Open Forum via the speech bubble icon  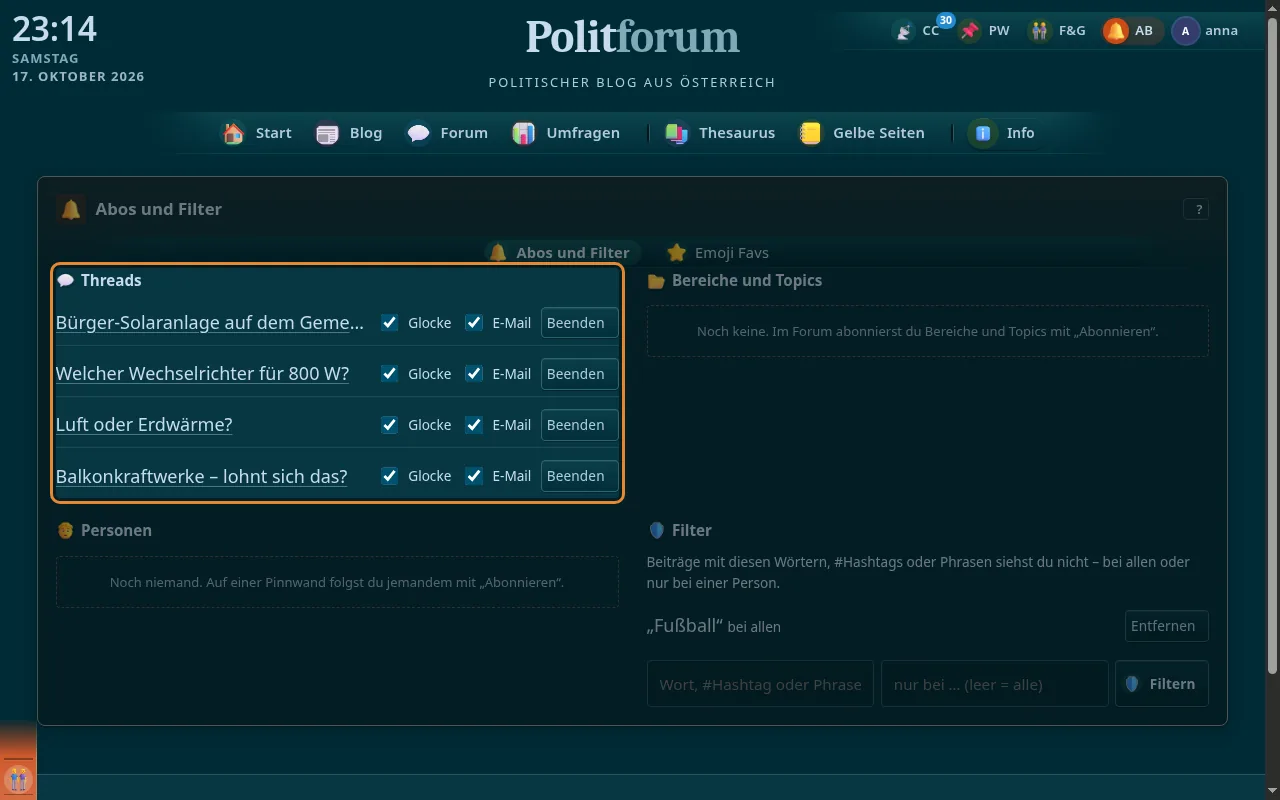click(418, 133)
